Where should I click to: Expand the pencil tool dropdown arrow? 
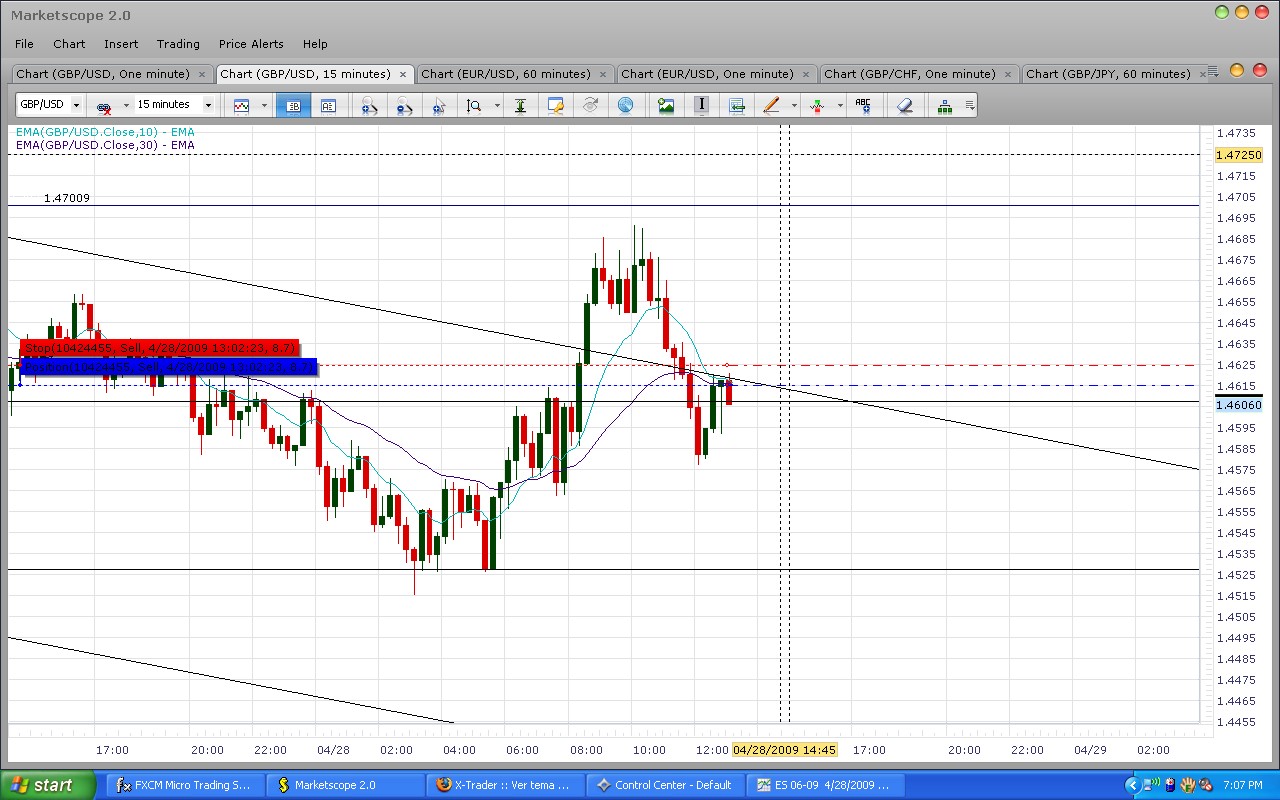tap(794, 105)
